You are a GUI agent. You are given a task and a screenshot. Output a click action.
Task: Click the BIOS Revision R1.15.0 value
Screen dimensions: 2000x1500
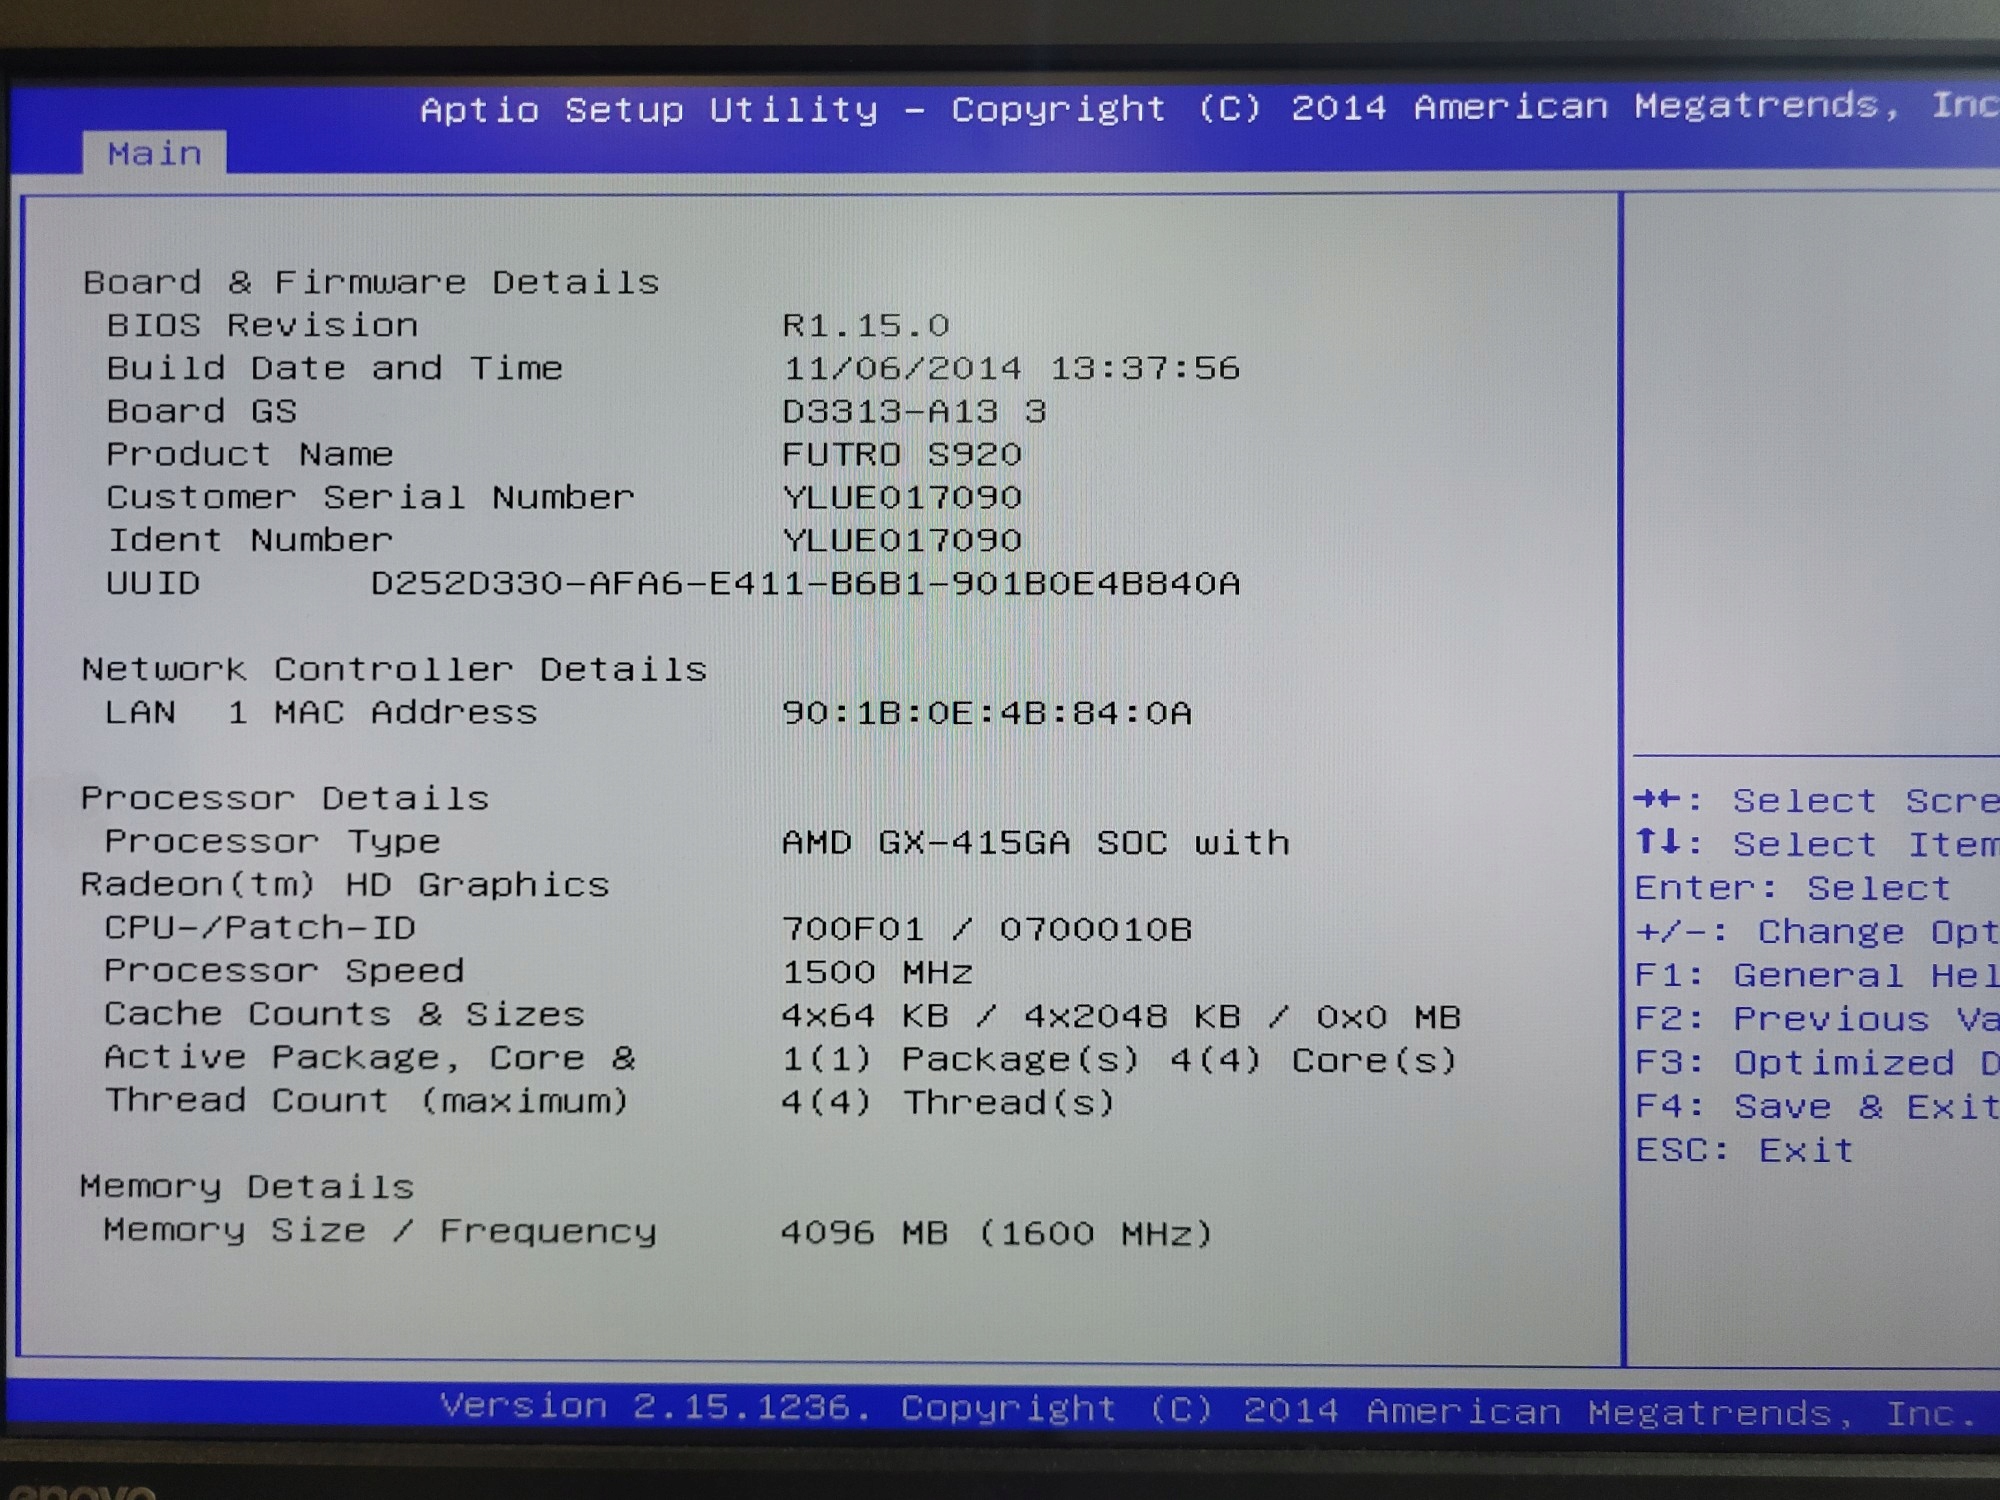(865, 326)
